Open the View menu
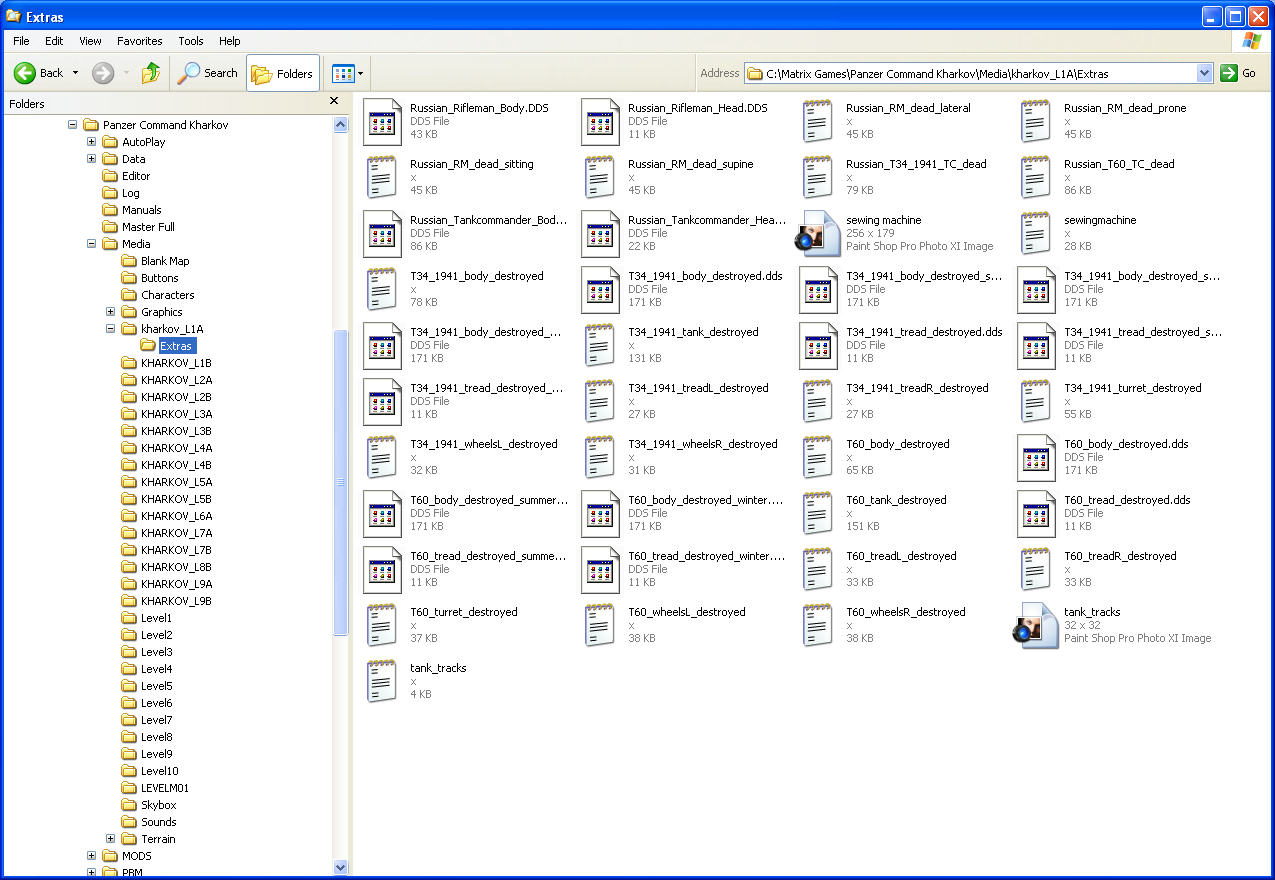 pyautogui.click(x=90, y=41)
